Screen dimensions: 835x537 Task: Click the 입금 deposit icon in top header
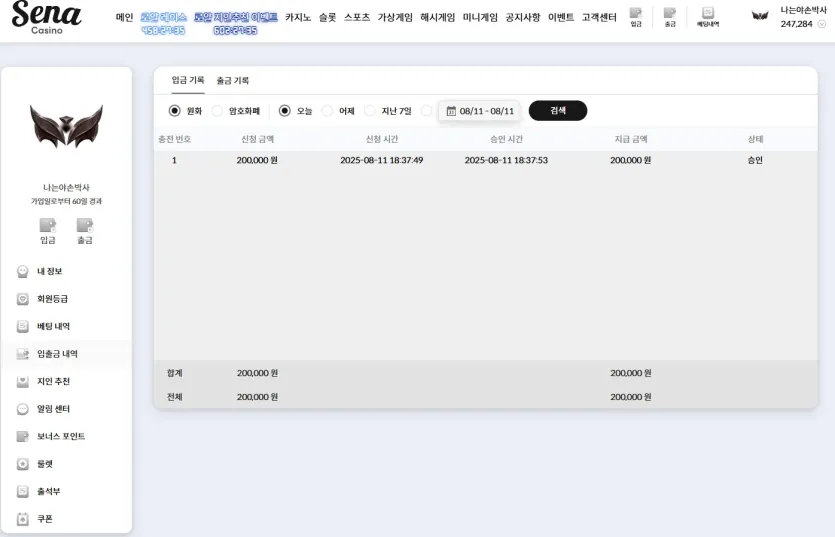pyautogui.click(x=636, y=16)
